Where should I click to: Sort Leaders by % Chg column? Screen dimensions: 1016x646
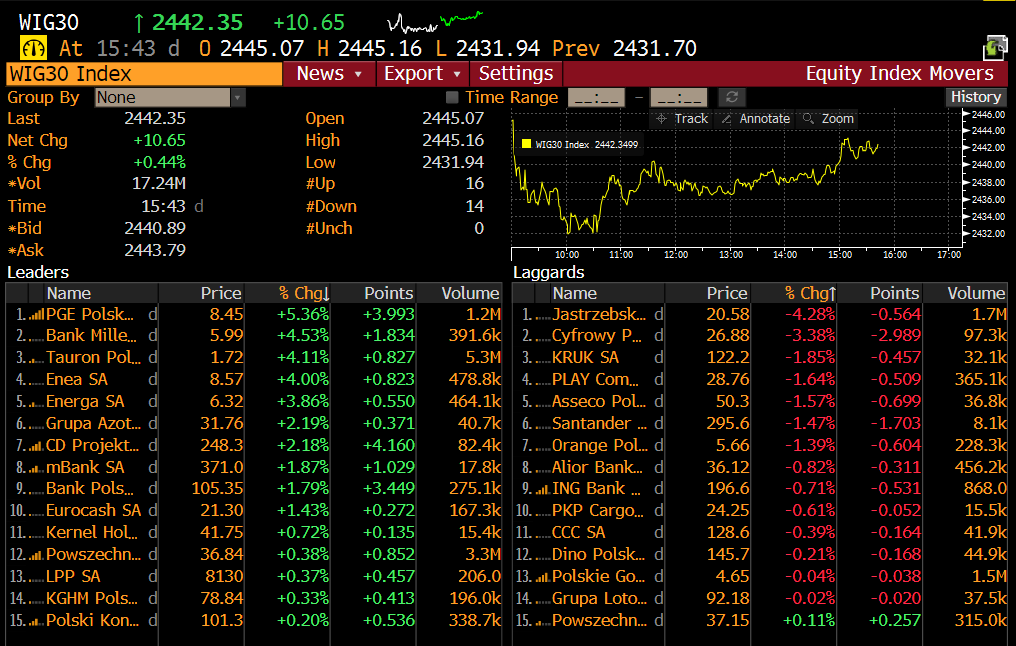[303, 293]
